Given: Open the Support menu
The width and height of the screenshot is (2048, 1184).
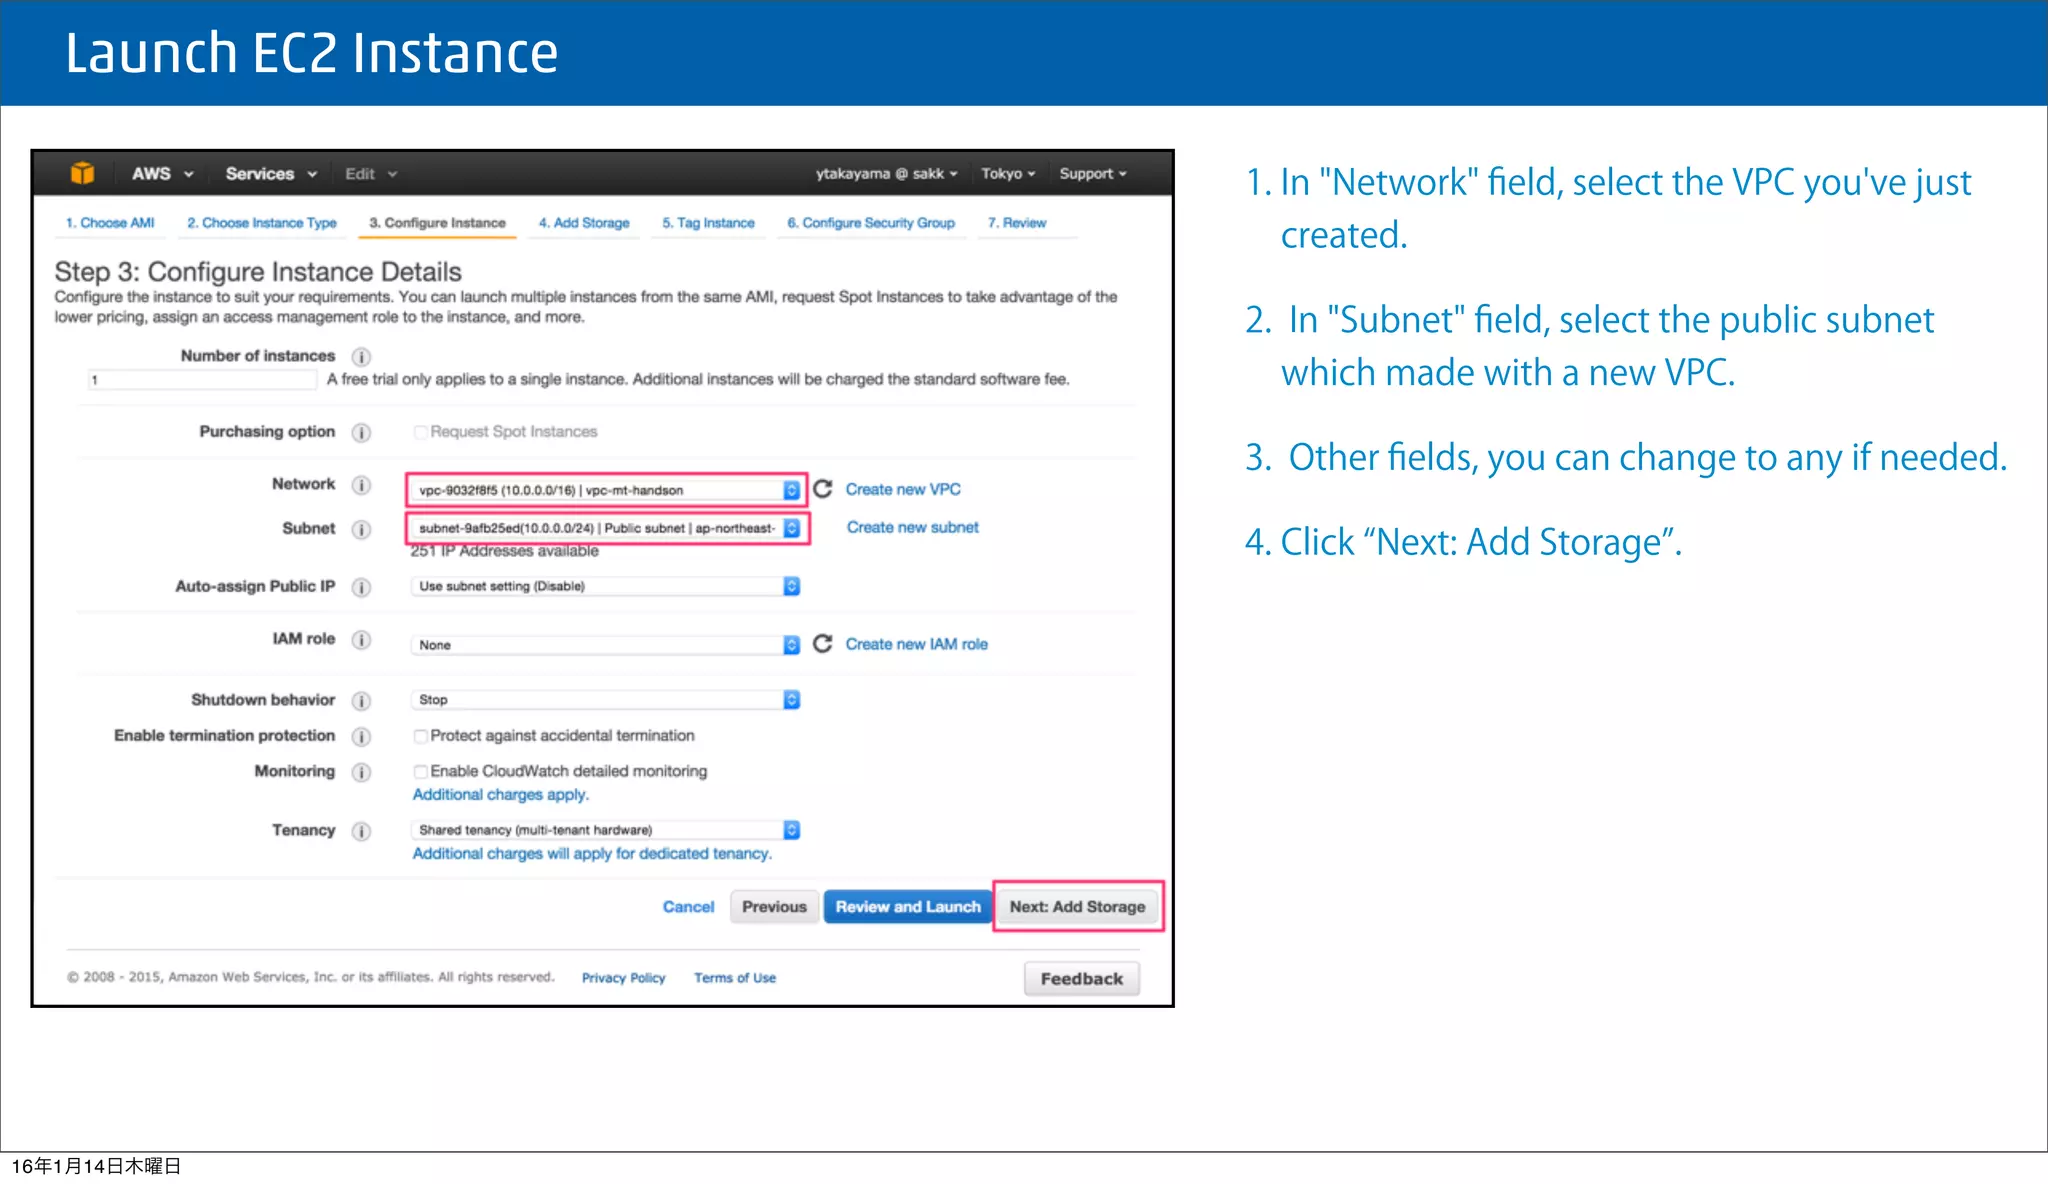Looking at the screenshot, I should 1093,174.
